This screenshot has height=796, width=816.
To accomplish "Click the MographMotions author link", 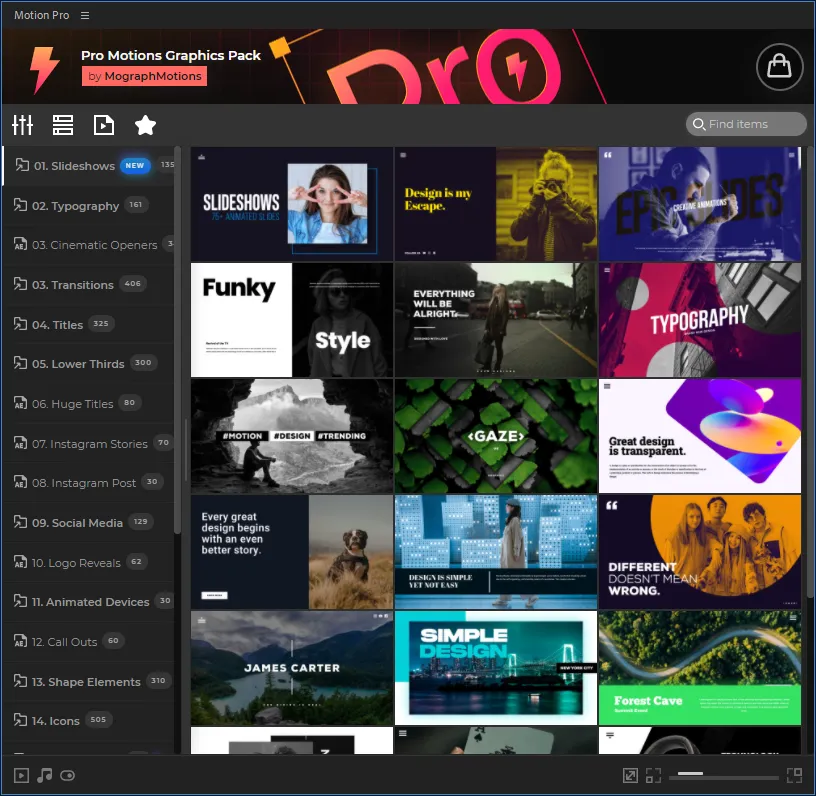I will 152,76.
